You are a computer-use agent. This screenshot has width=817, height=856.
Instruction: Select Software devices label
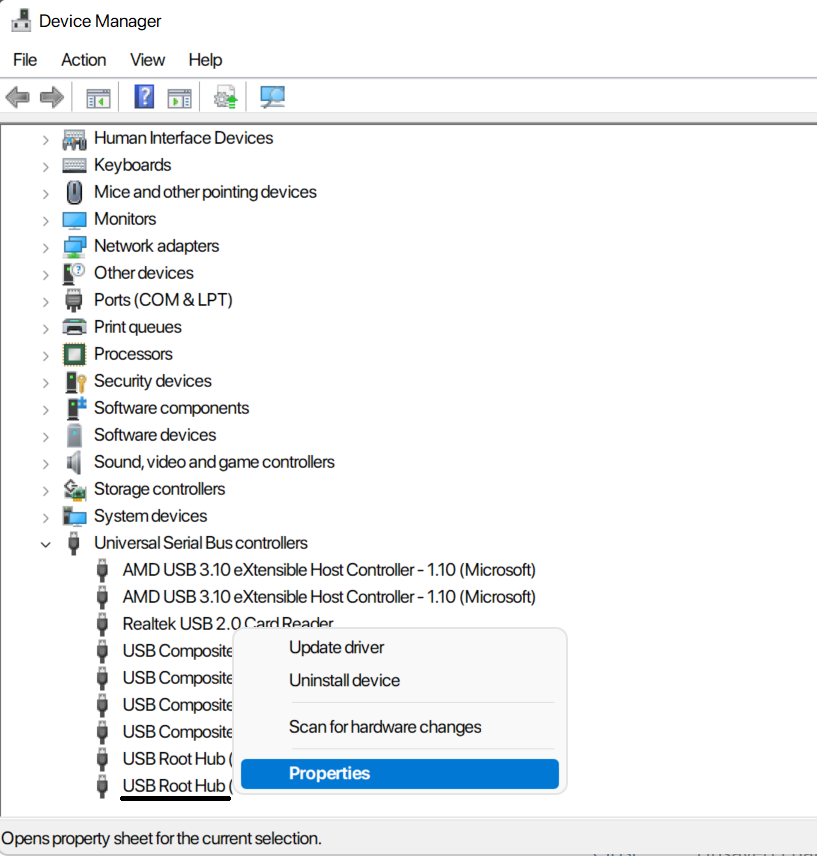(x=155, y=435)
